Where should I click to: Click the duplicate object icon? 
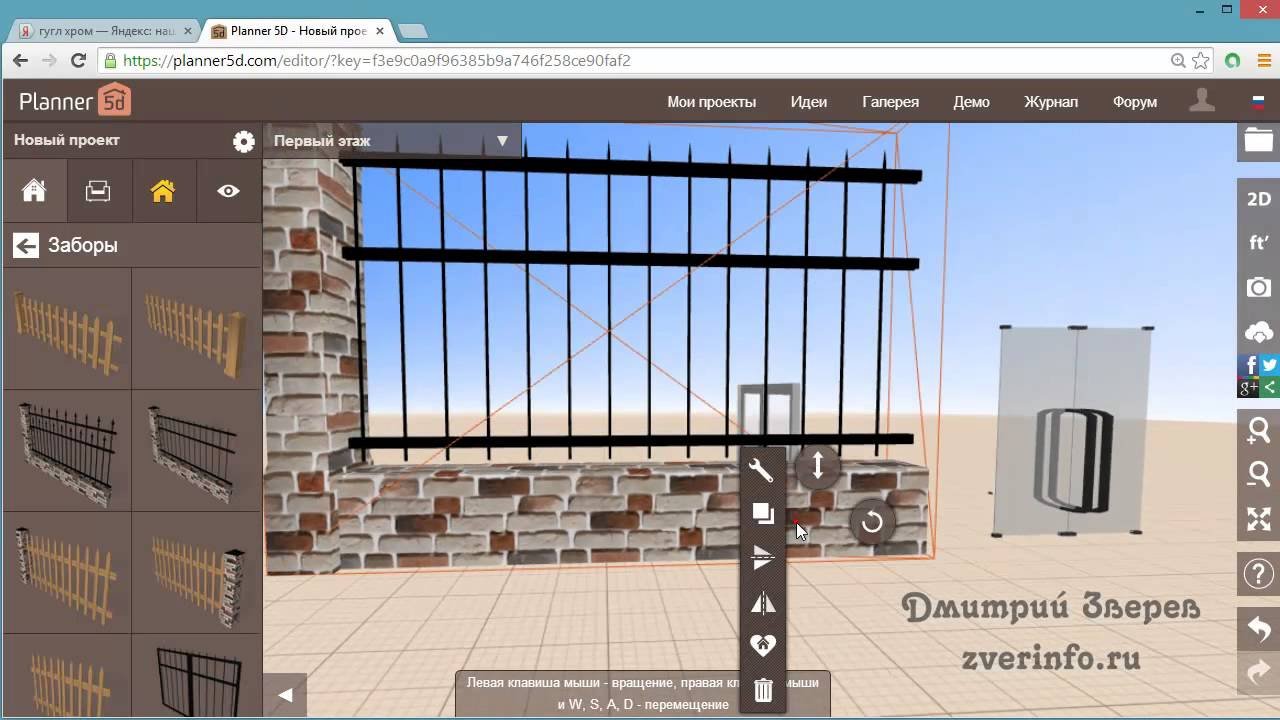point(763,514)
